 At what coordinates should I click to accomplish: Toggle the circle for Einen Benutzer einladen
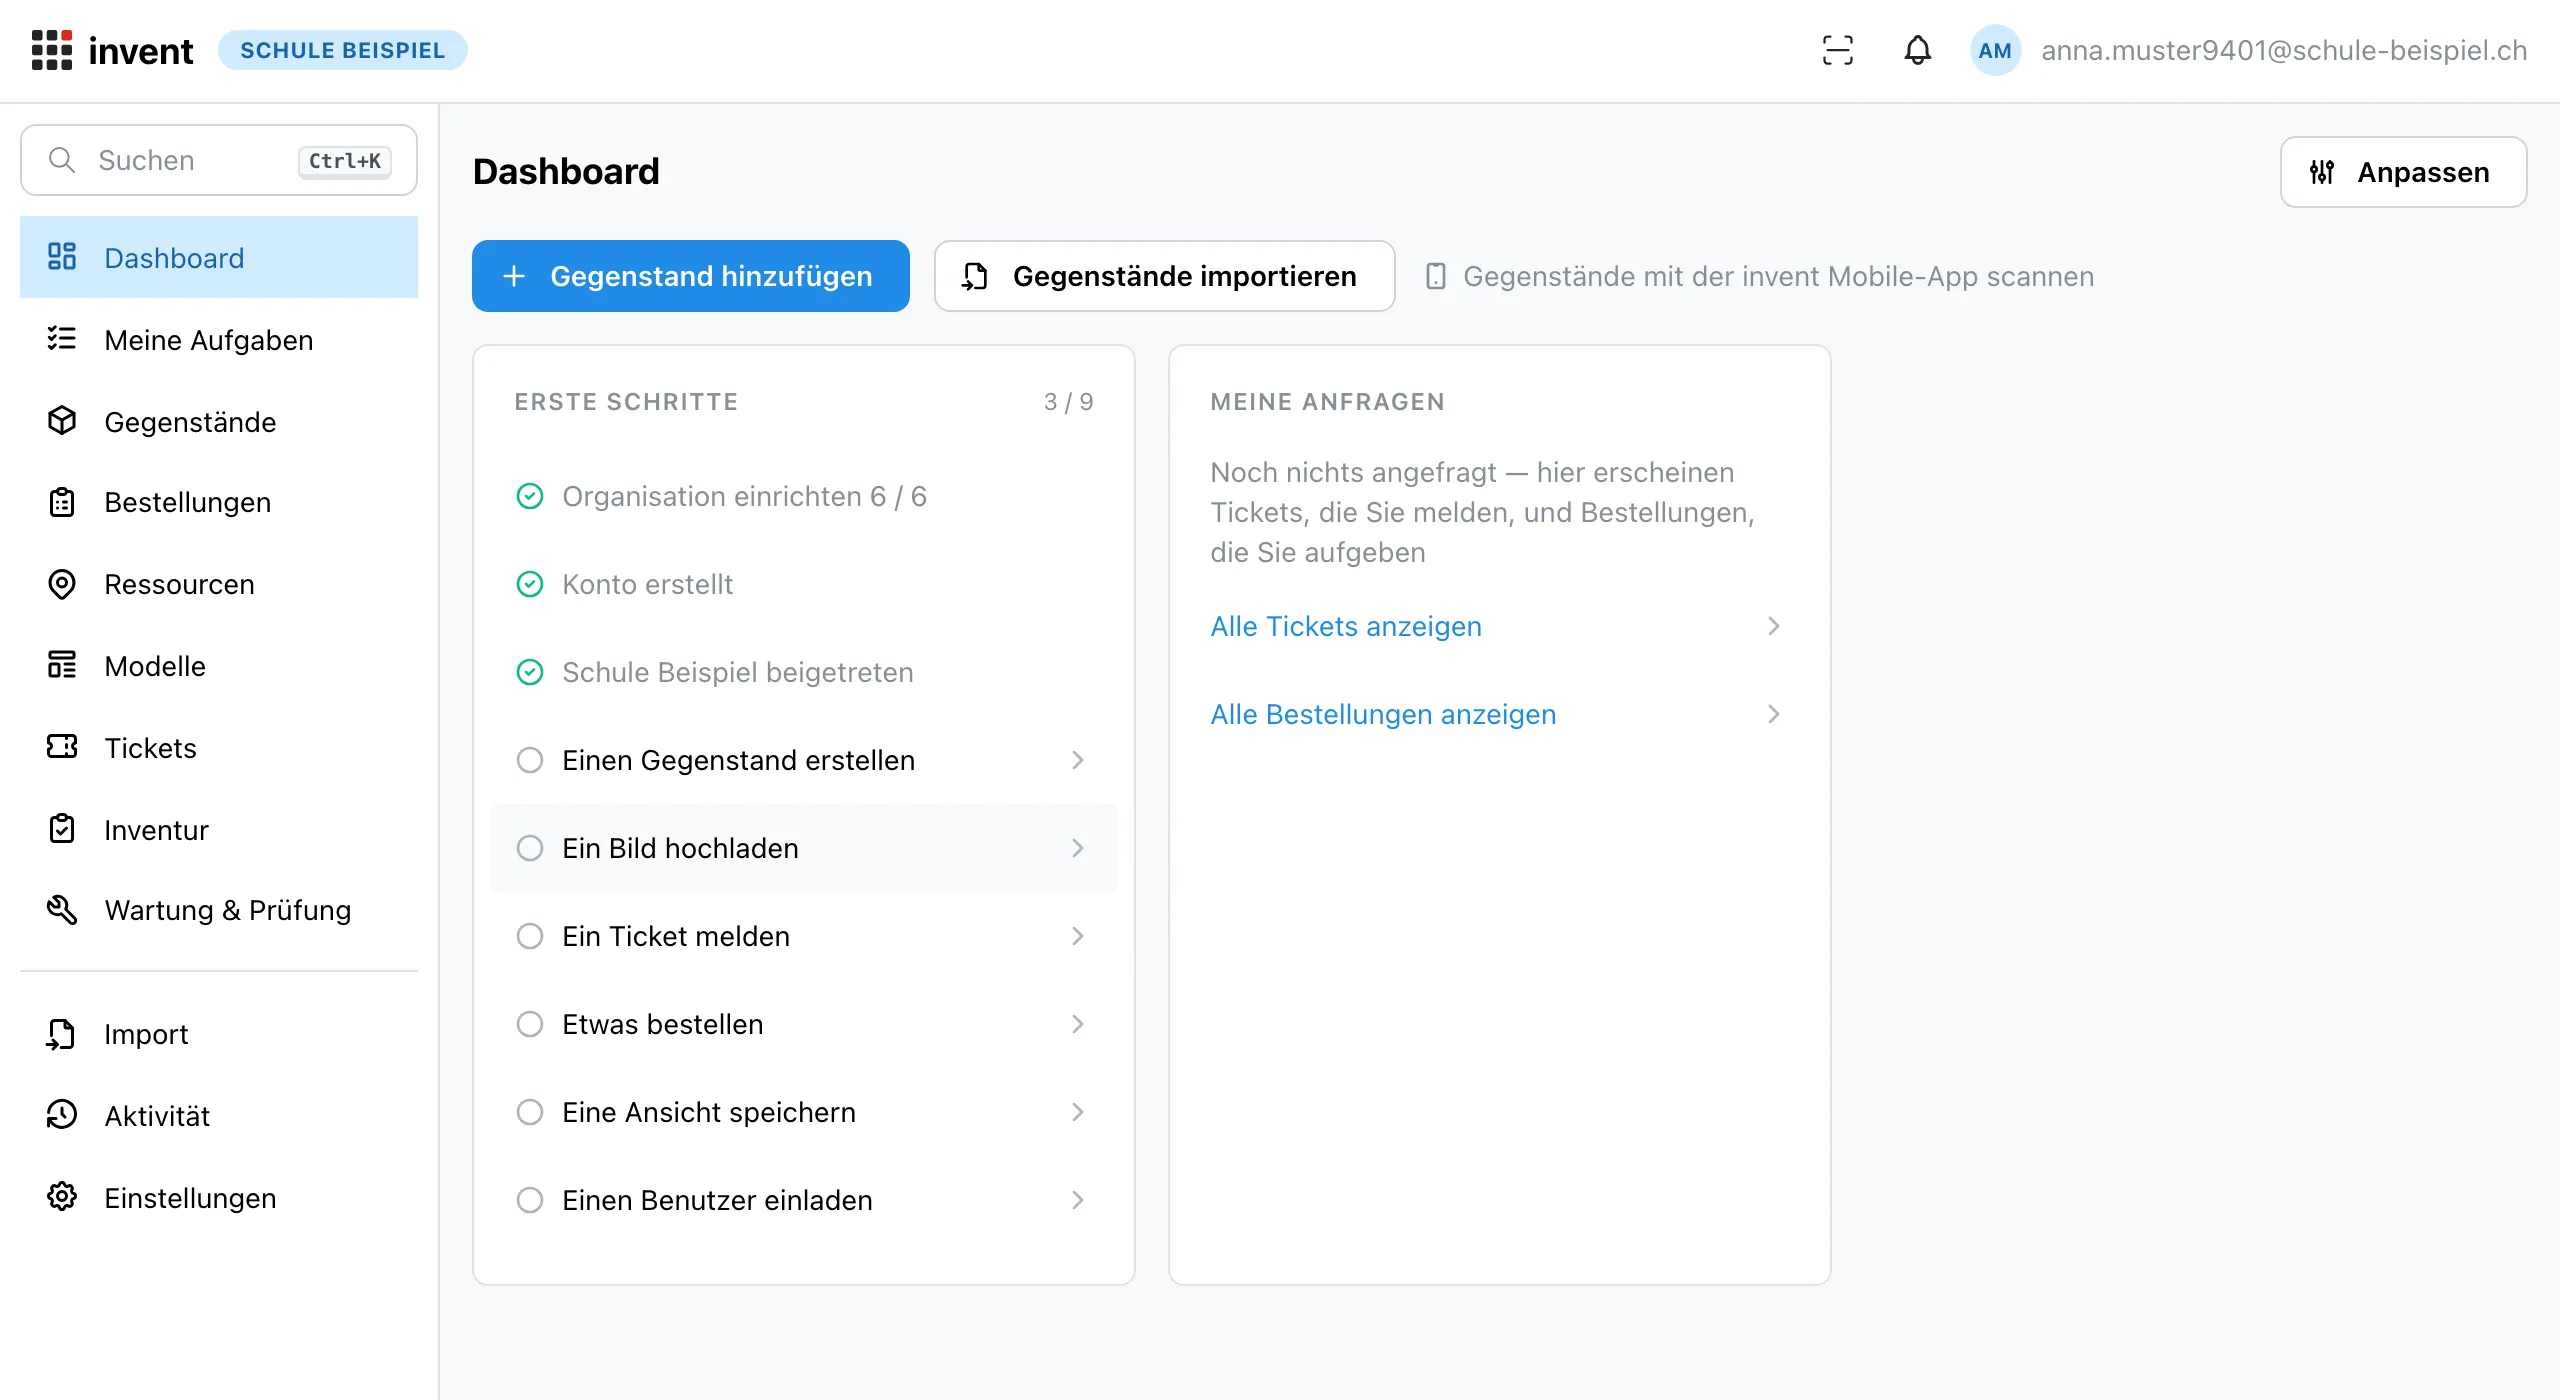(x=530, y=1200)
